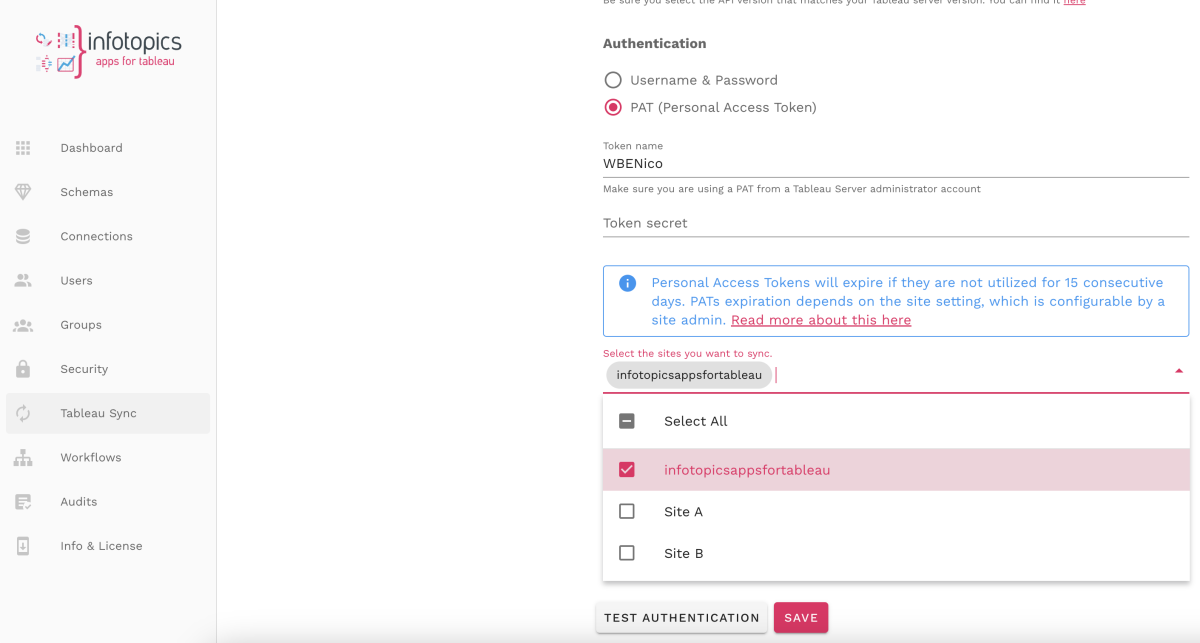
Task: Open the Dashboard page from sidebar
Action: [x=22, y=147]
